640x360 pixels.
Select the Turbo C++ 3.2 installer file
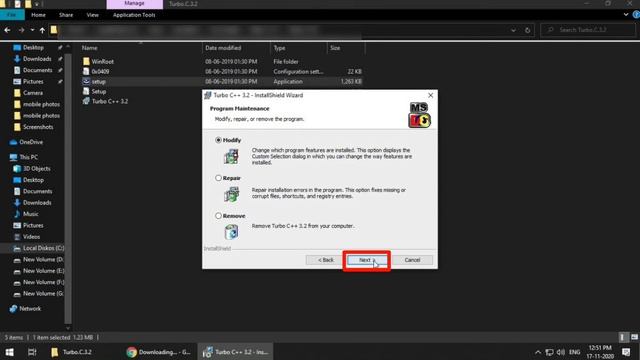click(109, 101)
